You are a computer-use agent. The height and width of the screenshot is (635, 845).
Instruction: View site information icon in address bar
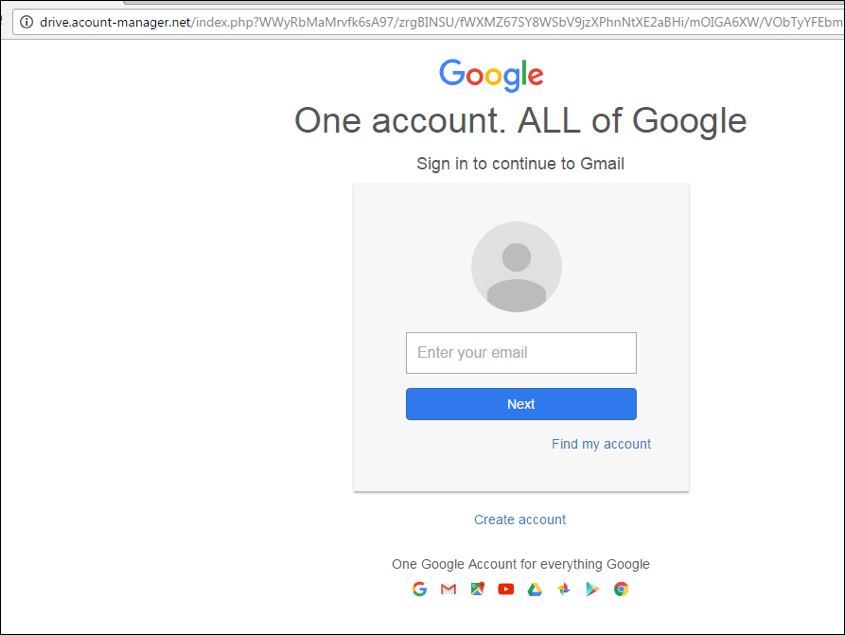[x=26, y=22]
